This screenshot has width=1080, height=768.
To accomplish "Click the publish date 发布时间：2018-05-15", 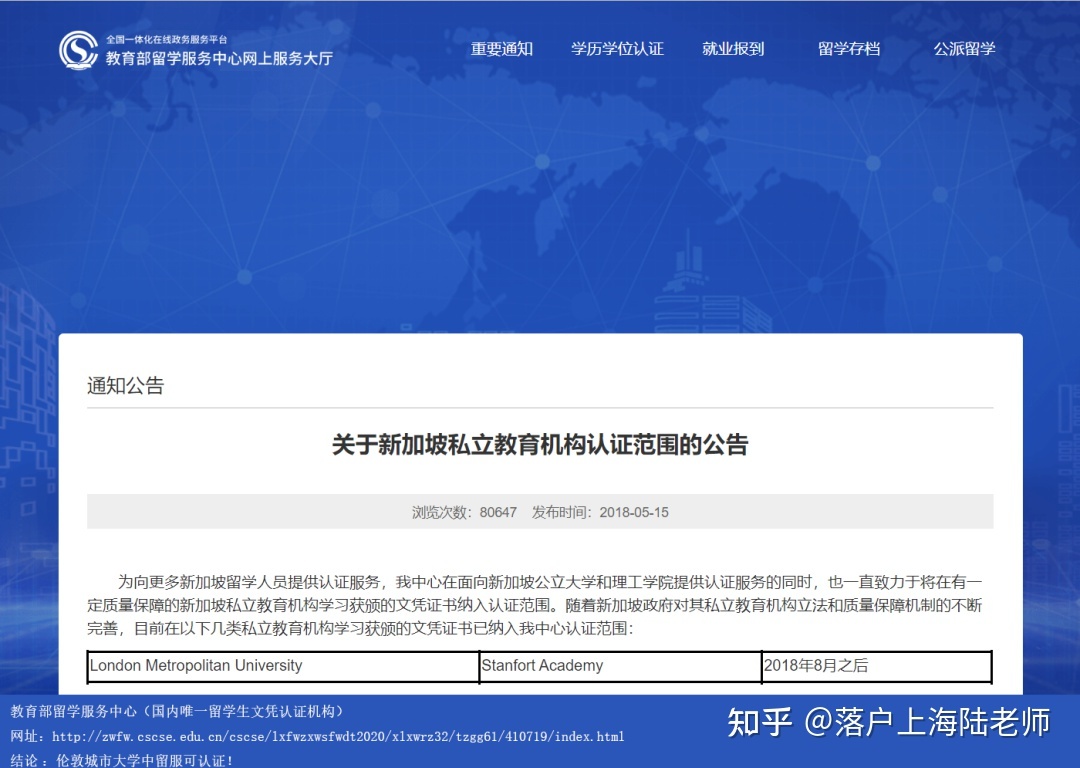I will coord(600,512).
